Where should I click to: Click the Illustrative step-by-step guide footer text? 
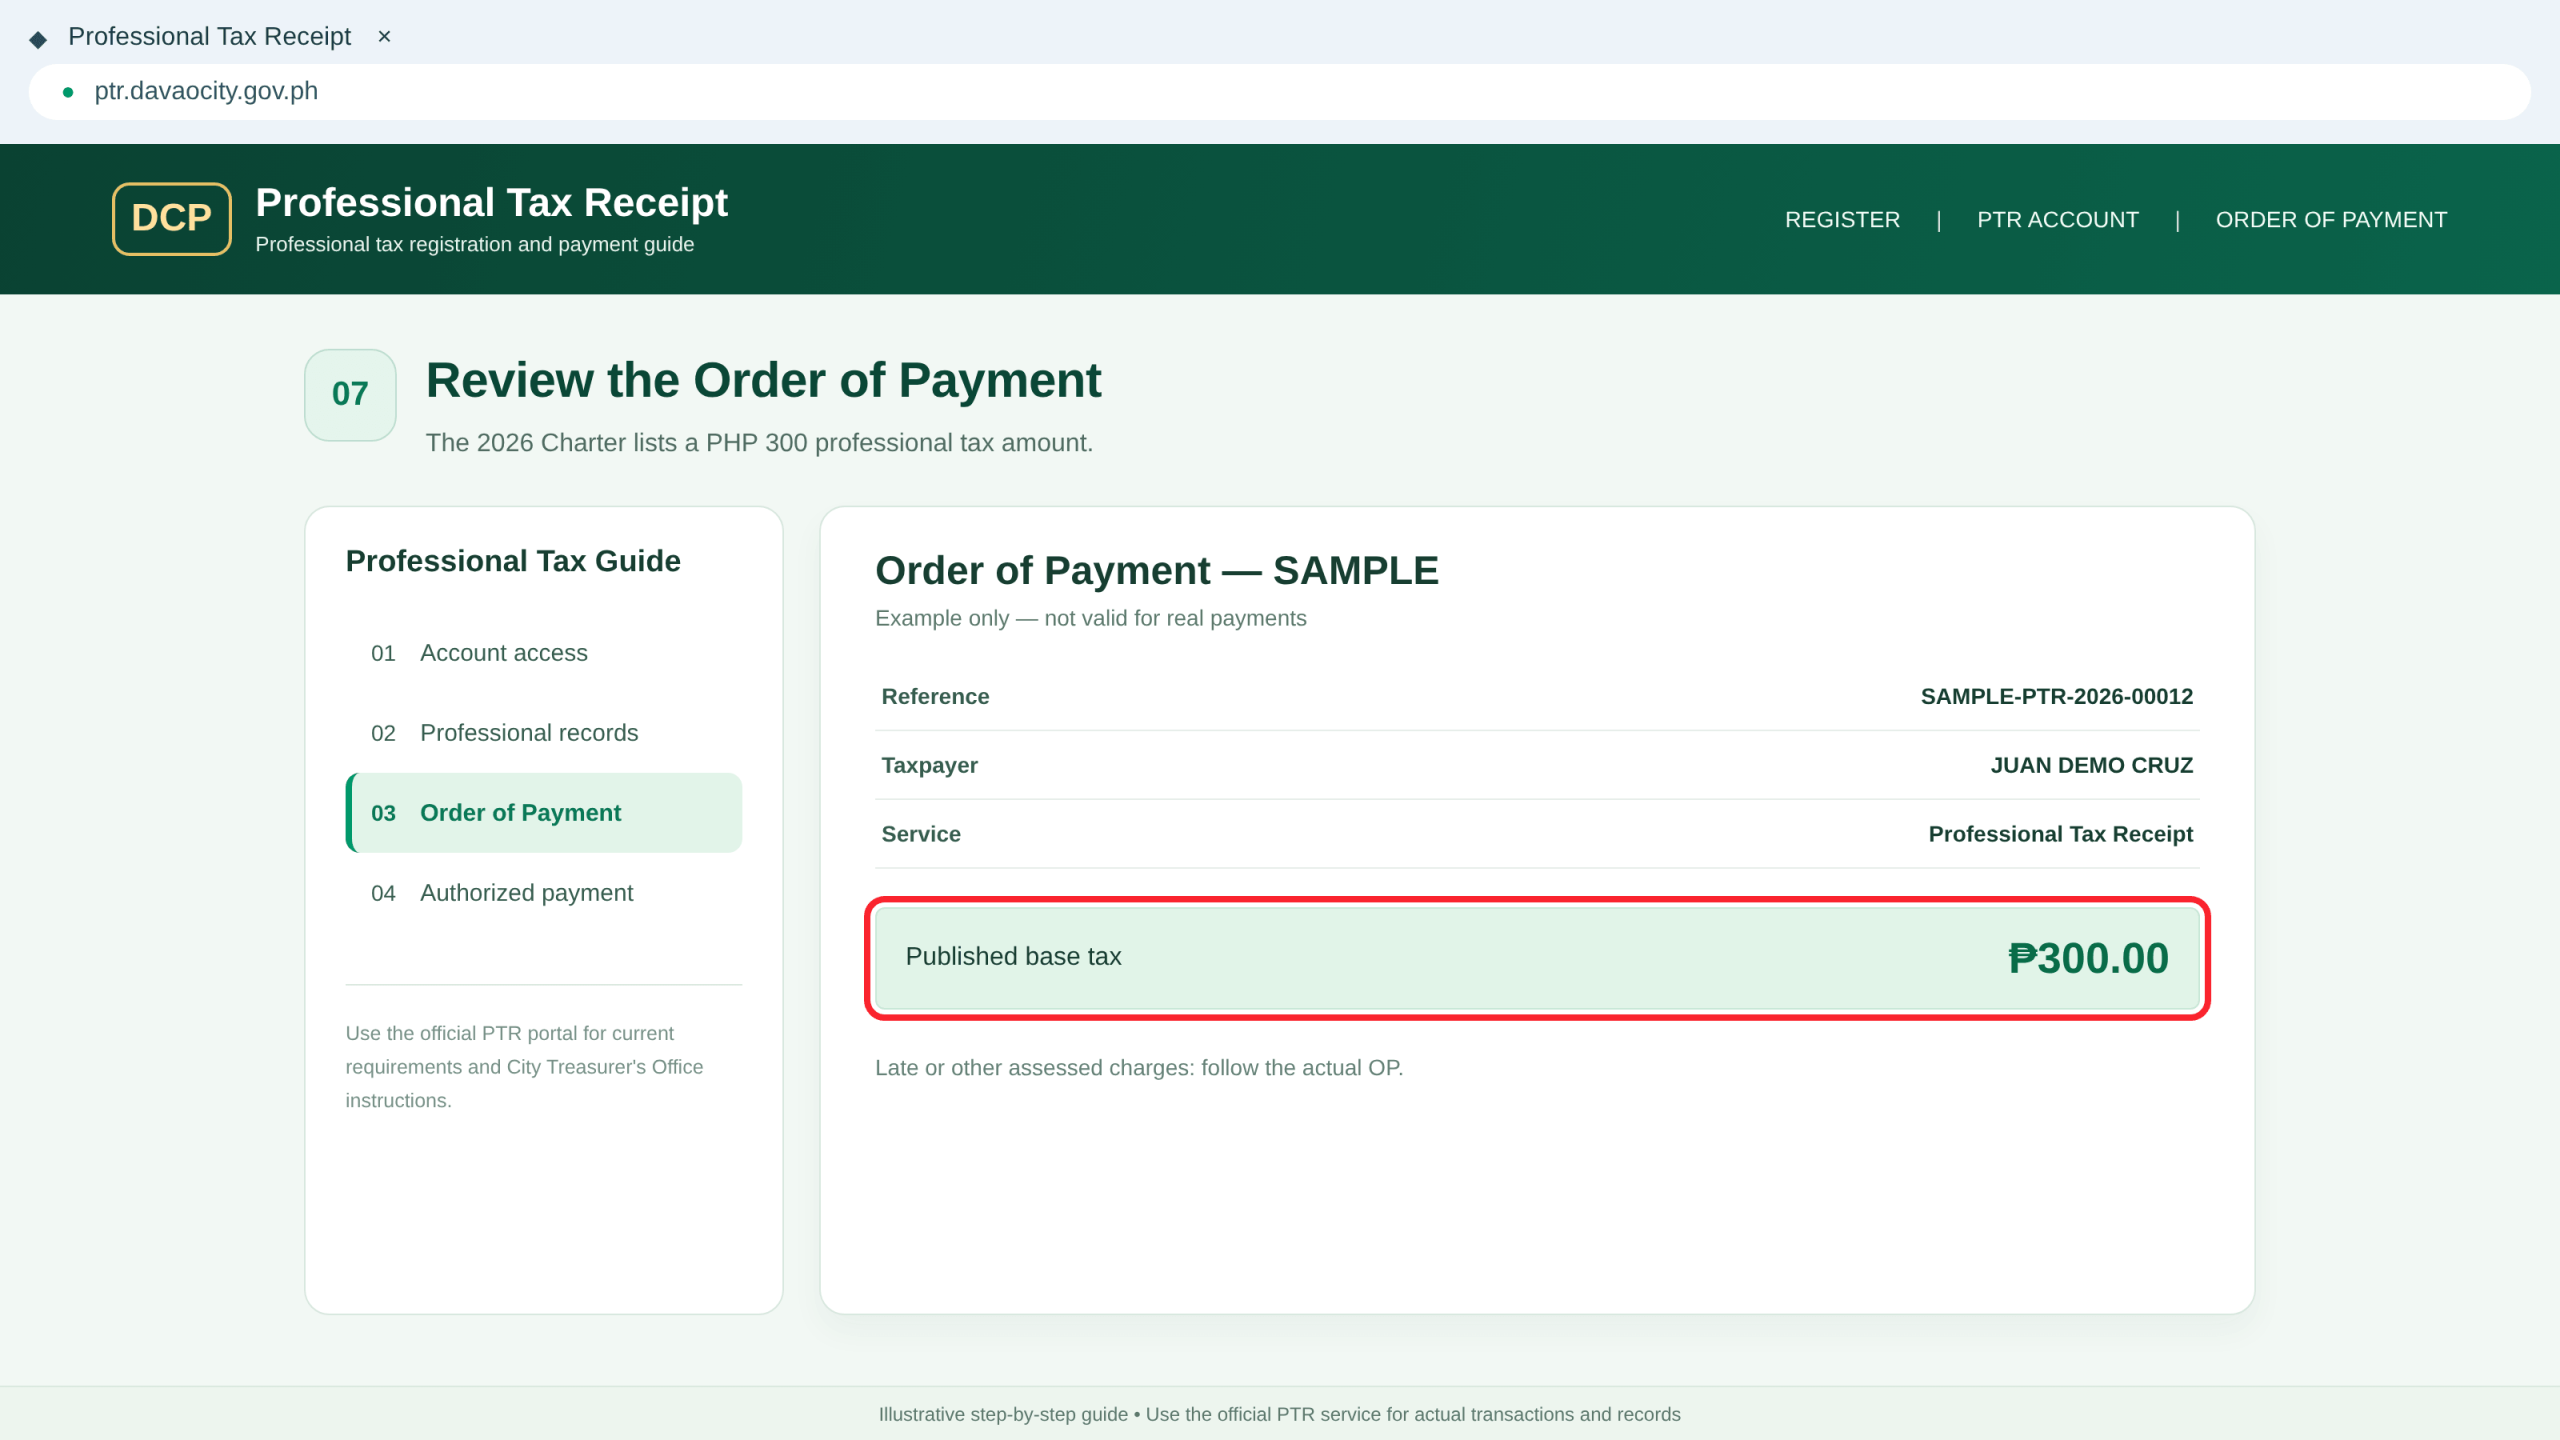pos(1279,1415)
